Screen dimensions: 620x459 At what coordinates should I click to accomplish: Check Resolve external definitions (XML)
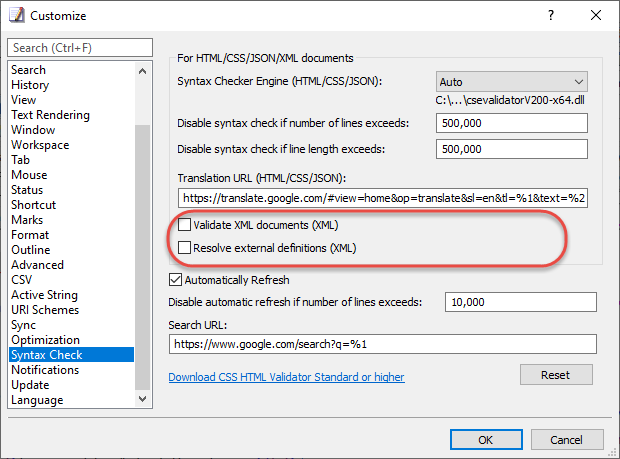point(185,248)
